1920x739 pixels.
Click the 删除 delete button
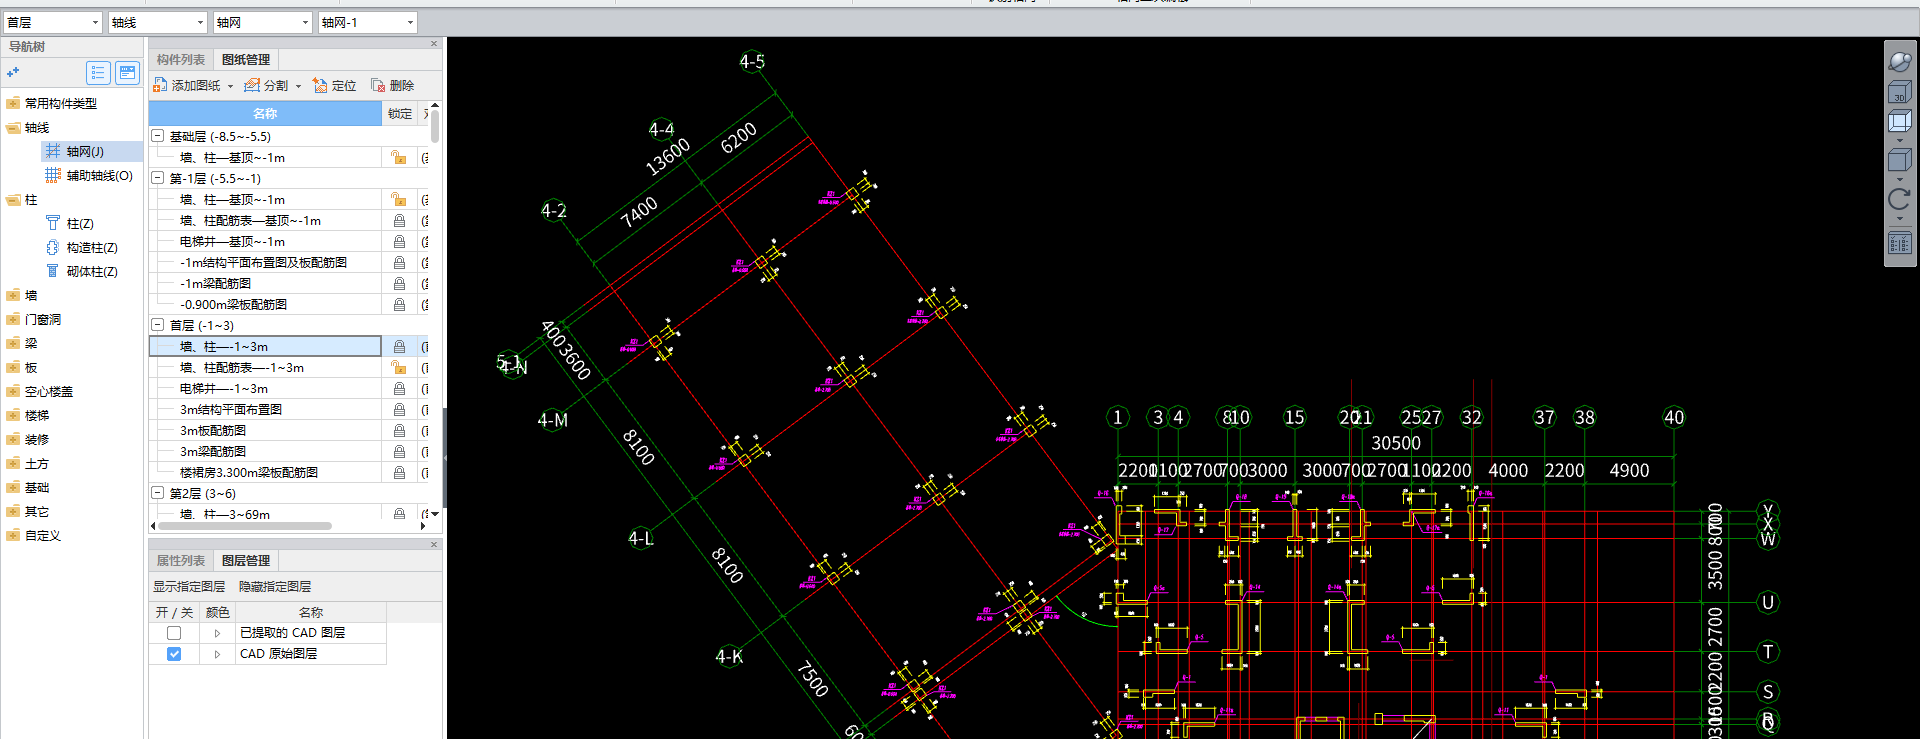coord(392,86)
